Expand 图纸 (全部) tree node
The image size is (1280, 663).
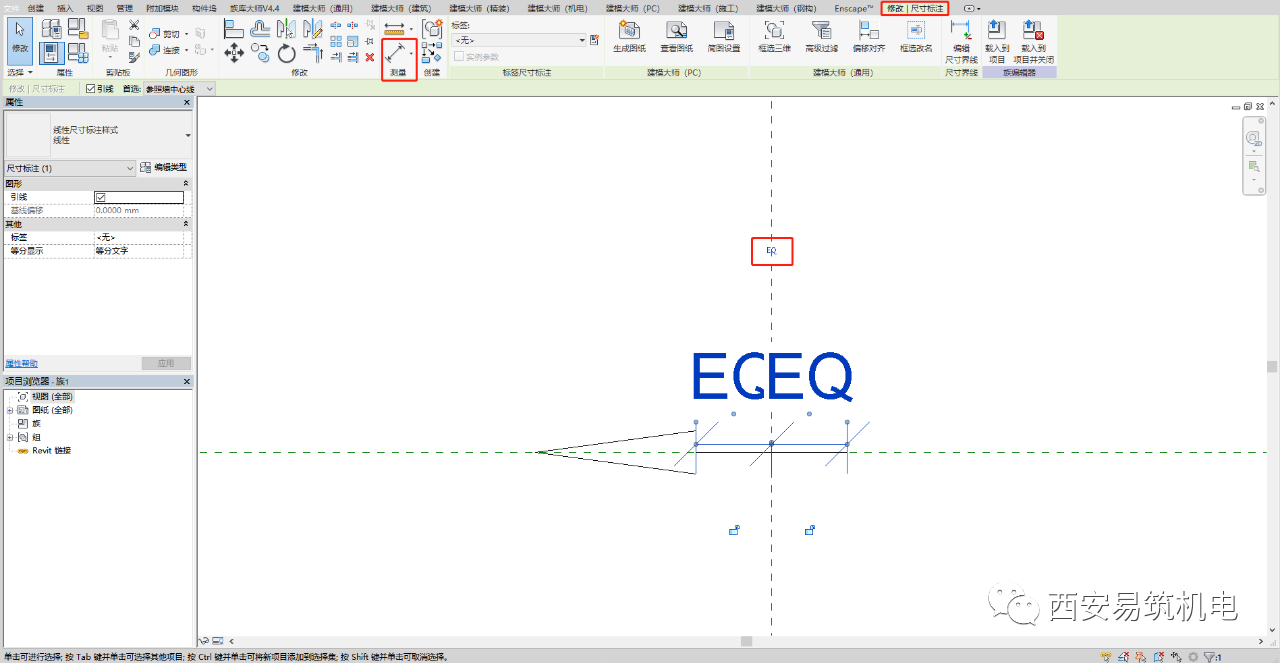(10, 410)
